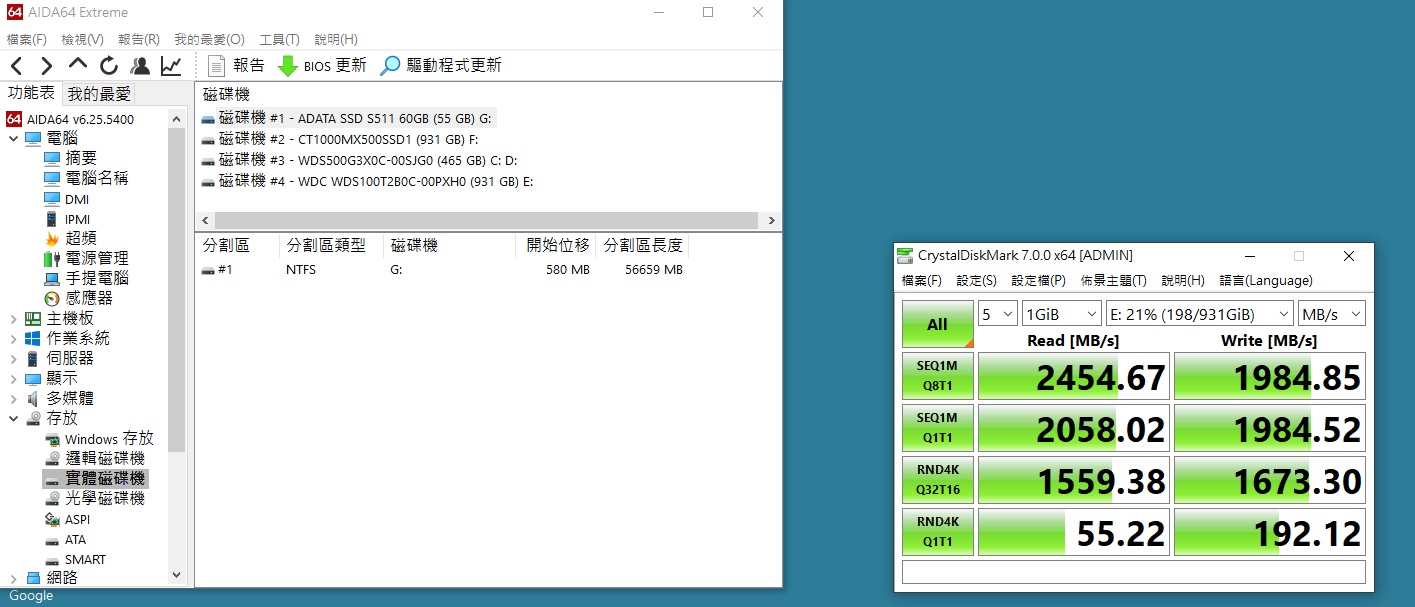Select disk #3 WDS500G3X0C-00SJG0

click(x=359, y=160)
